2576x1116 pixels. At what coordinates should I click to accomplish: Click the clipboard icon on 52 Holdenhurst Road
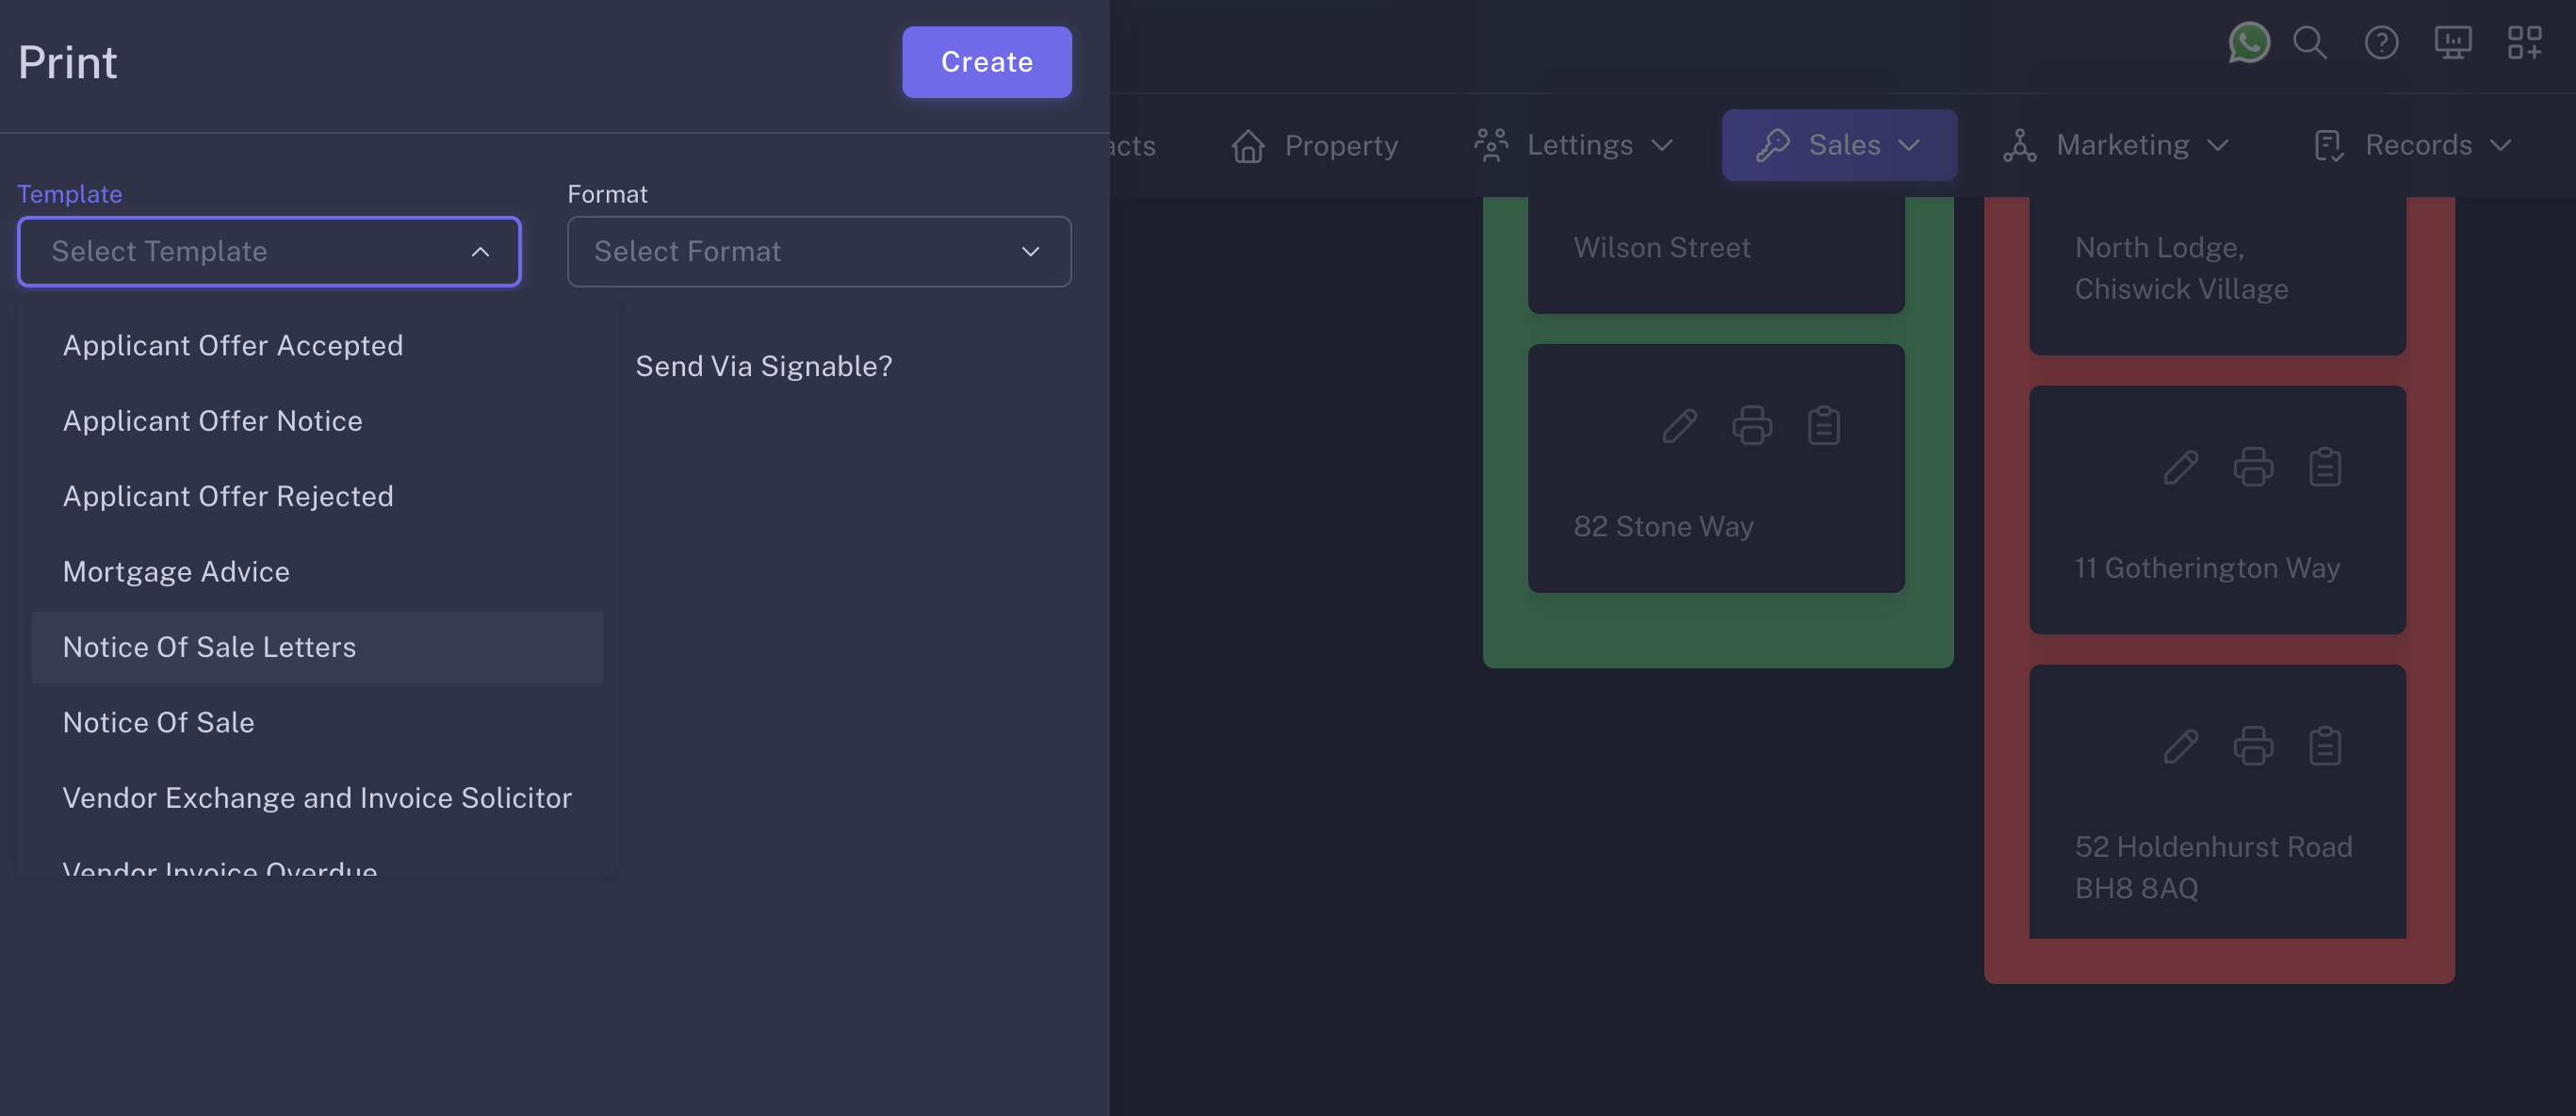tap(2324, 746)
